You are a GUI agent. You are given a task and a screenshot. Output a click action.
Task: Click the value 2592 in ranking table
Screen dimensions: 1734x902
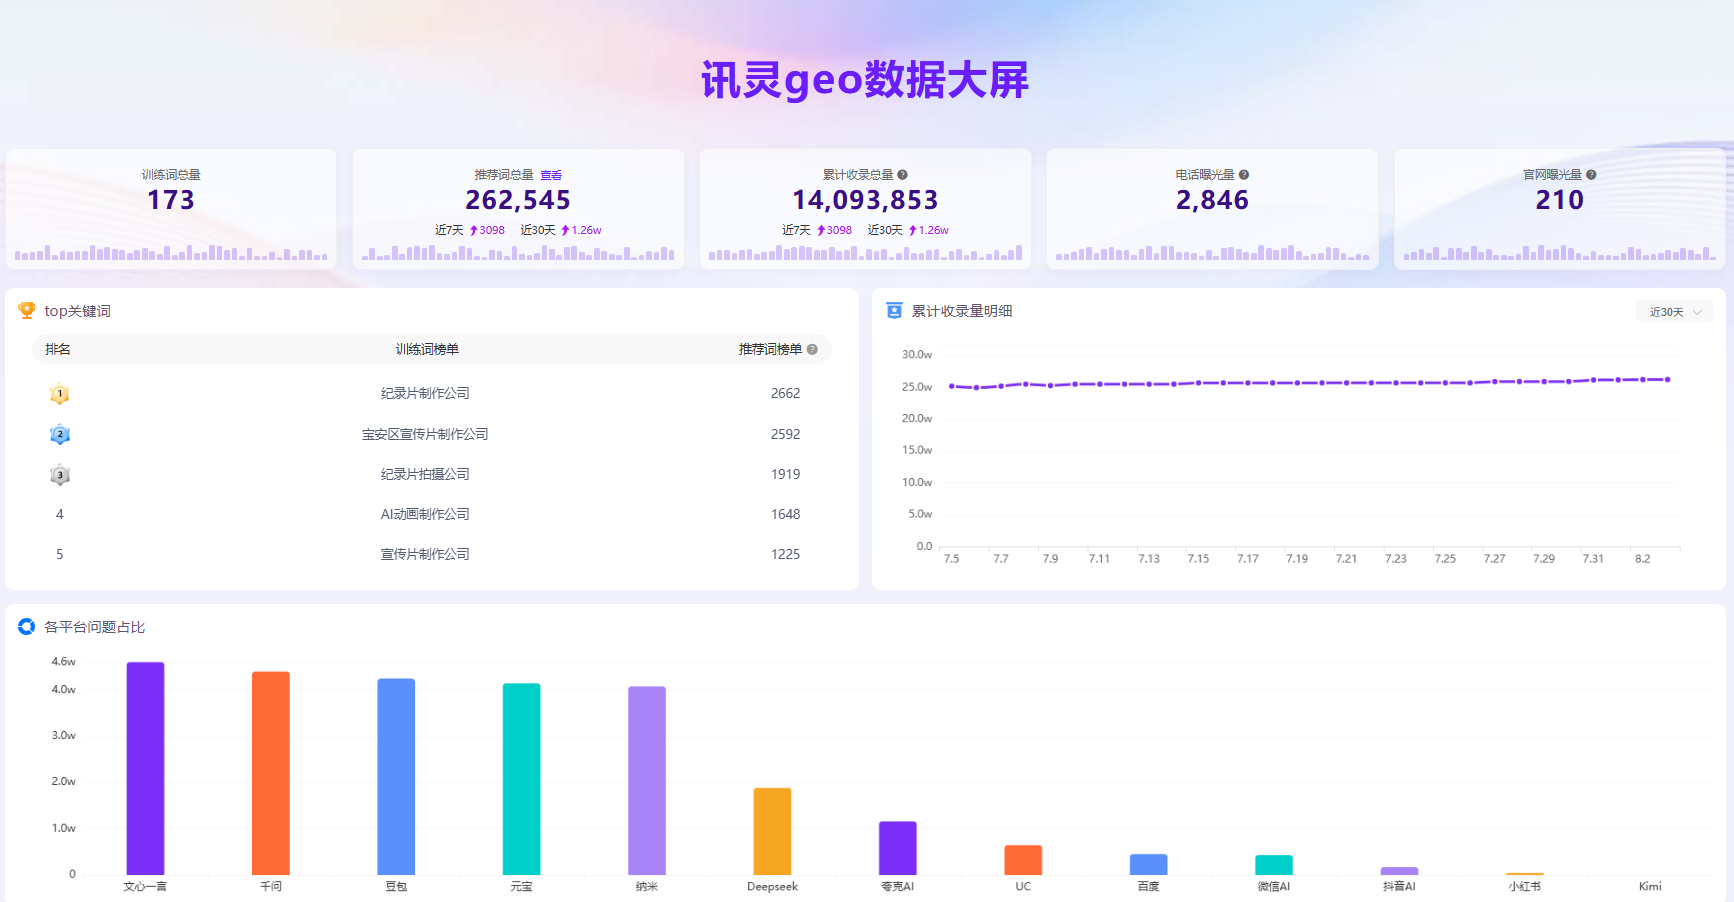[x=785, y=434]
